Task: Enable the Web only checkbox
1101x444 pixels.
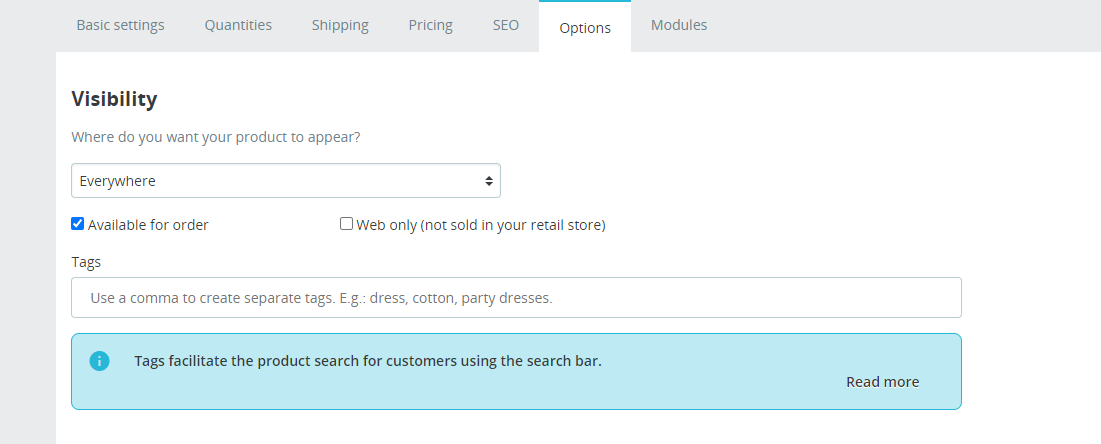Action: coord(347,224)
